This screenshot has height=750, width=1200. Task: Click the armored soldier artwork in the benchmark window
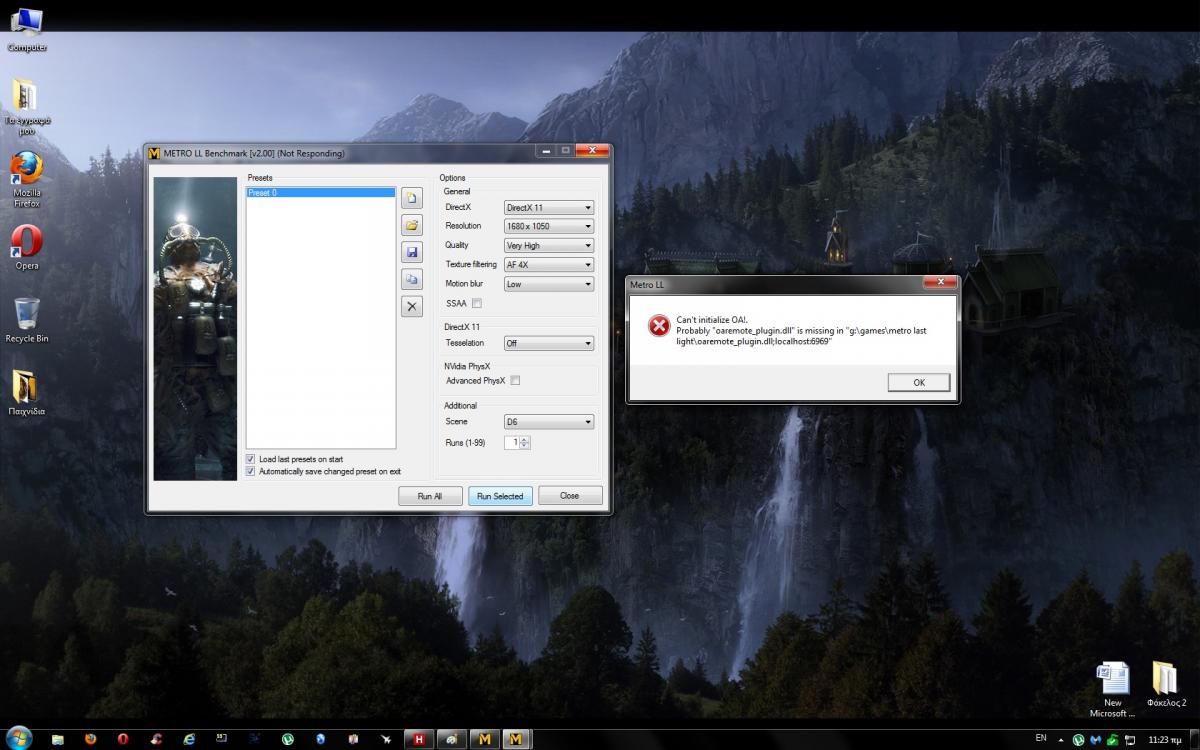pyautogui.click(x=196, y=327)
